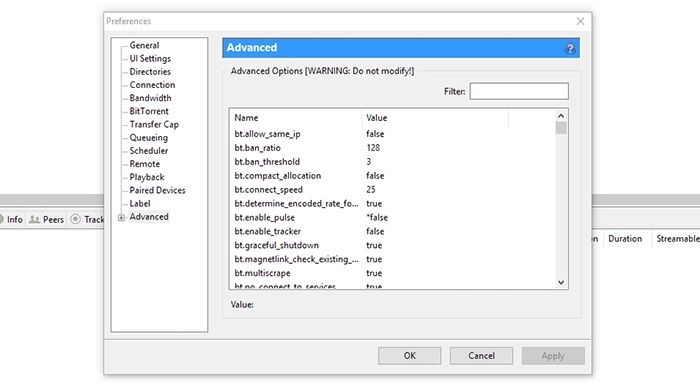
Task: Select Playback in the tree
Action: point(147,177)
